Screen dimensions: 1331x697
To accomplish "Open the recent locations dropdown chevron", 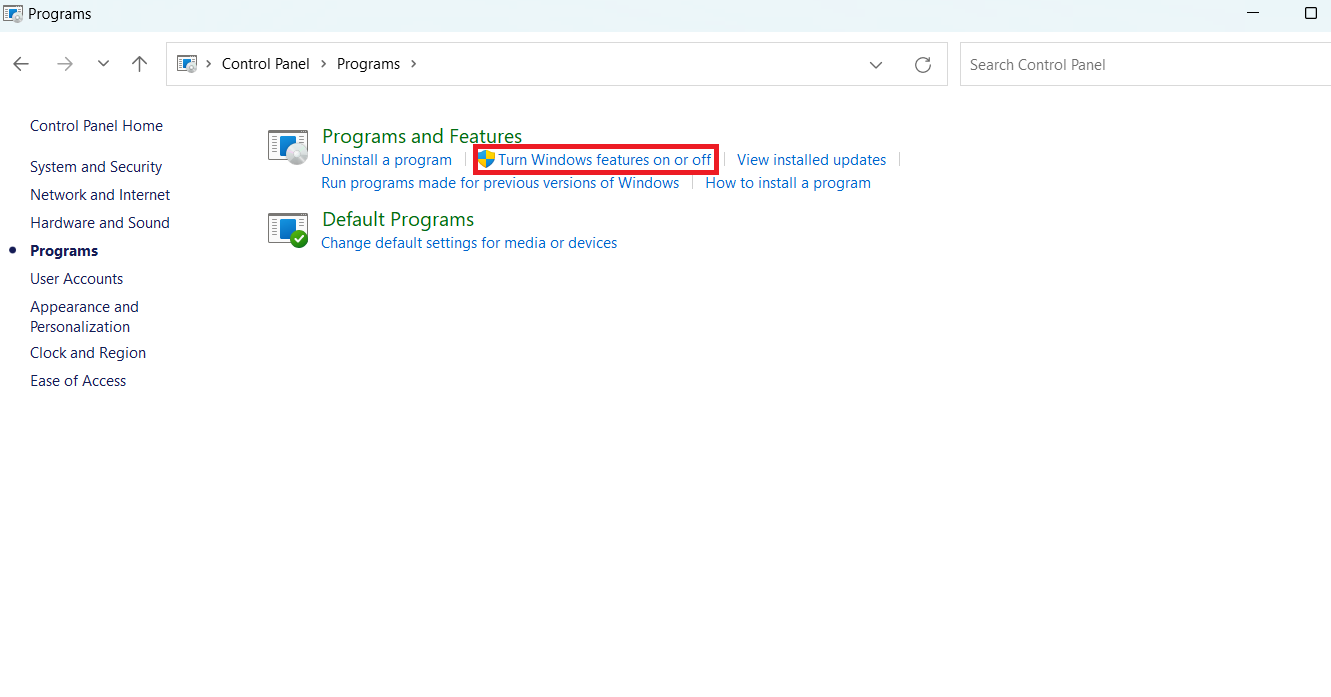I will (103, 64).
